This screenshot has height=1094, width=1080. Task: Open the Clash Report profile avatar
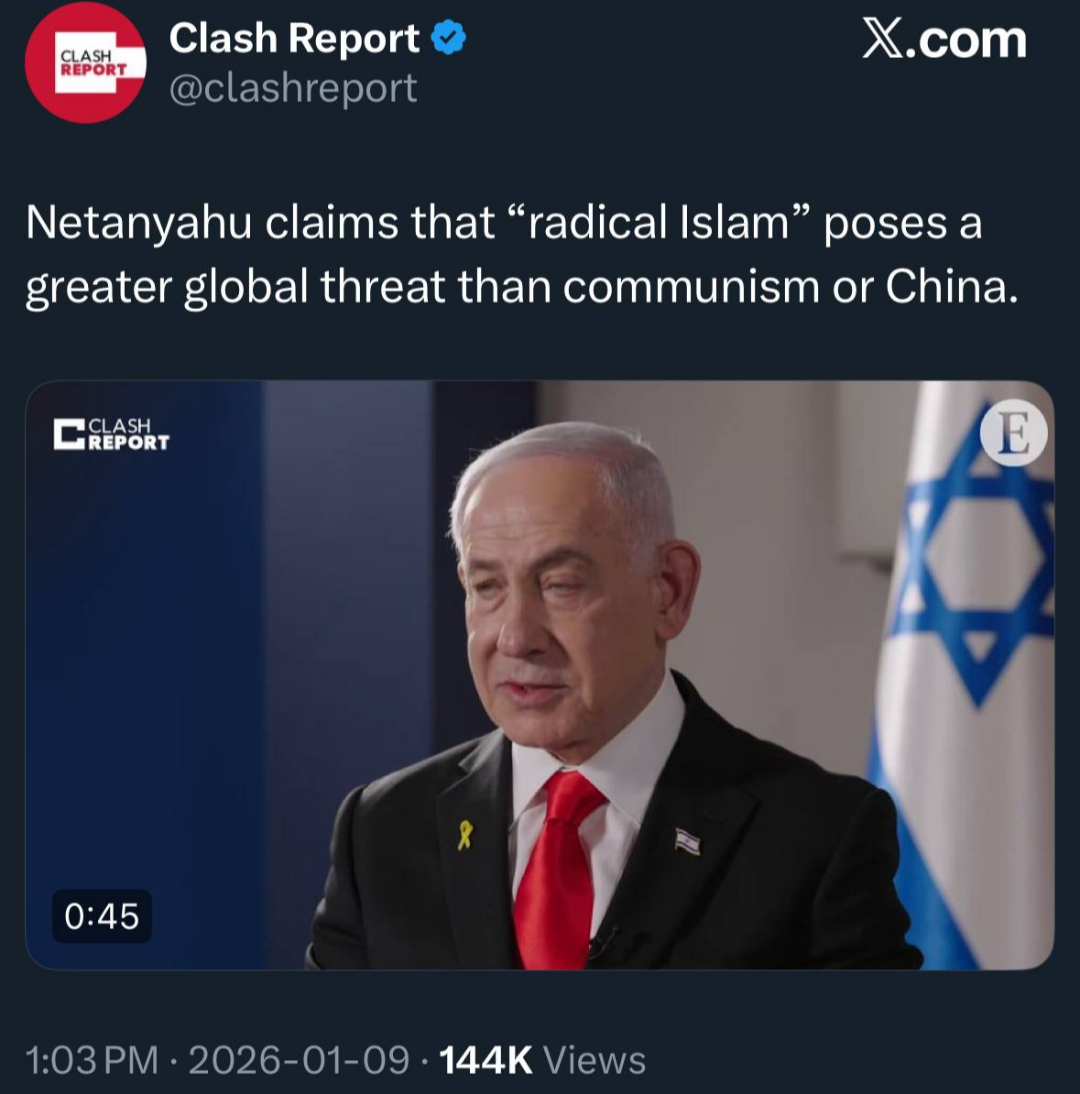pyautogui.click(x=85, y=63)
